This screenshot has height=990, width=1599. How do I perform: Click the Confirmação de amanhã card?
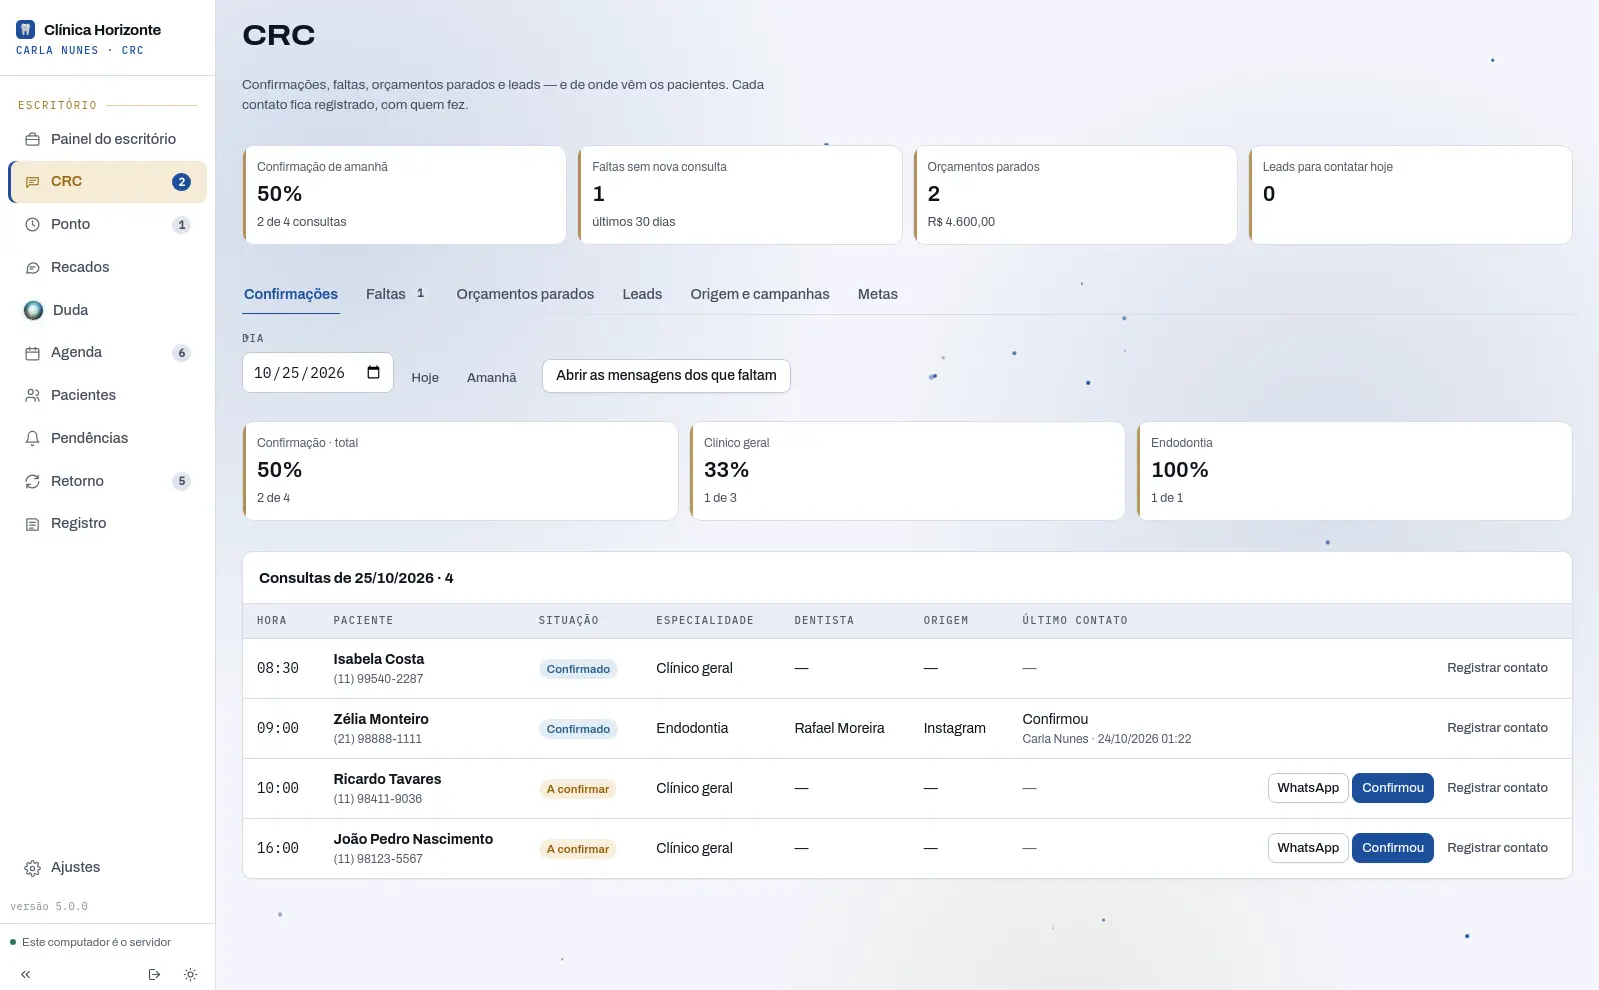[404, 195]
